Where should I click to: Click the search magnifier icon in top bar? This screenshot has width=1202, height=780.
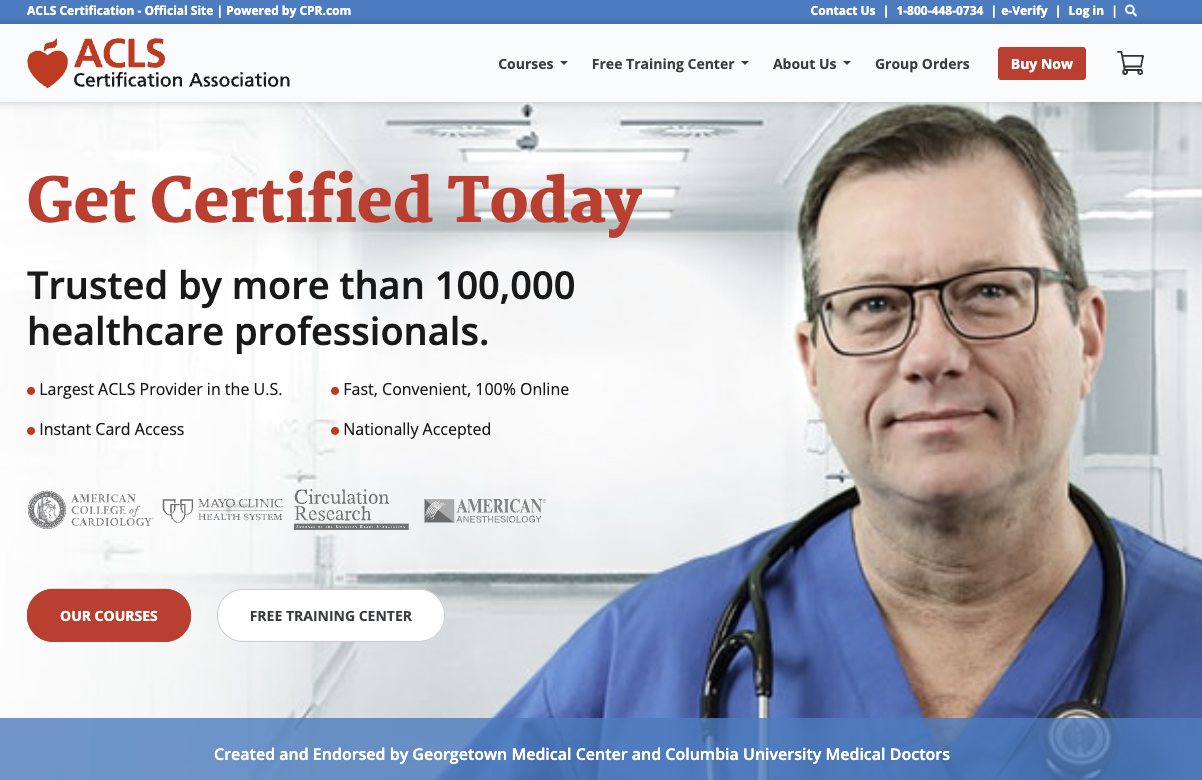pyautogui.click(x=1131, y=11)
